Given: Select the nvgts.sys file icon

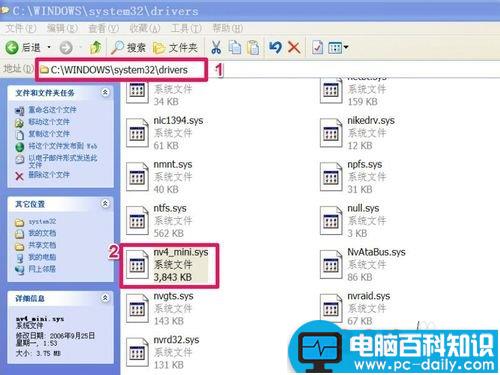Looking at the screenshot, I should (x=137, y=308).
